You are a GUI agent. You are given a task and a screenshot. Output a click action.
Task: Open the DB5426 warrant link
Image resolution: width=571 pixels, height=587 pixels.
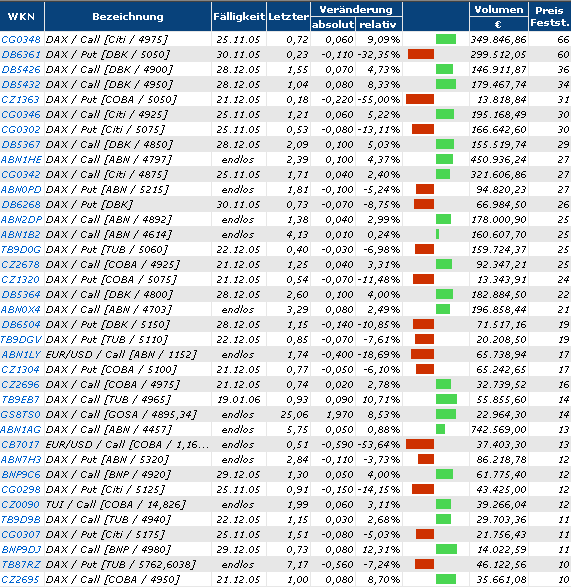tap(21, 69)
